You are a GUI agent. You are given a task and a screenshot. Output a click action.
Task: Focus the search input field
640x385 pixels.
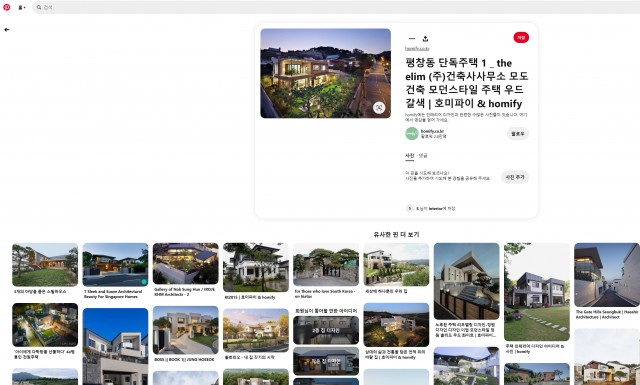click(x=336, y=7)
